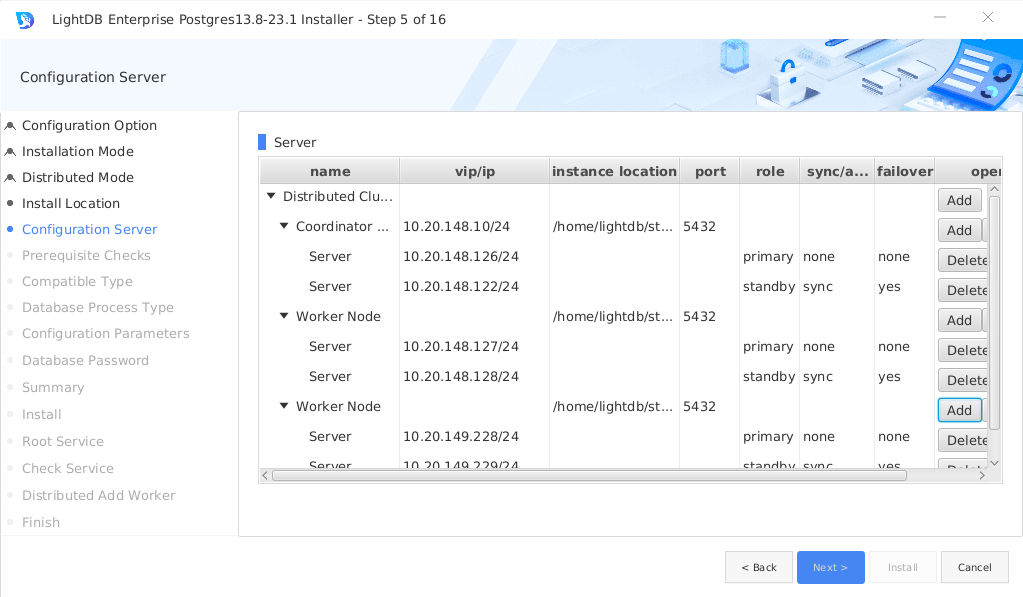The image size is (1023, 597).
Task: Click Coordinator instance location /home/lightdb/st...
Action: (613, 226)
